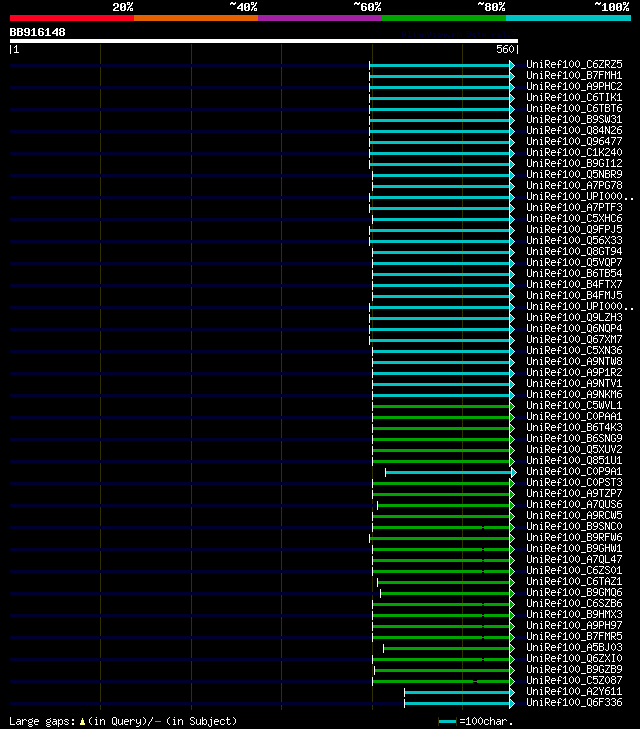Click the UniRef100_A9TZP7 label
Screen dimensions: 640x729
[574, 494]
